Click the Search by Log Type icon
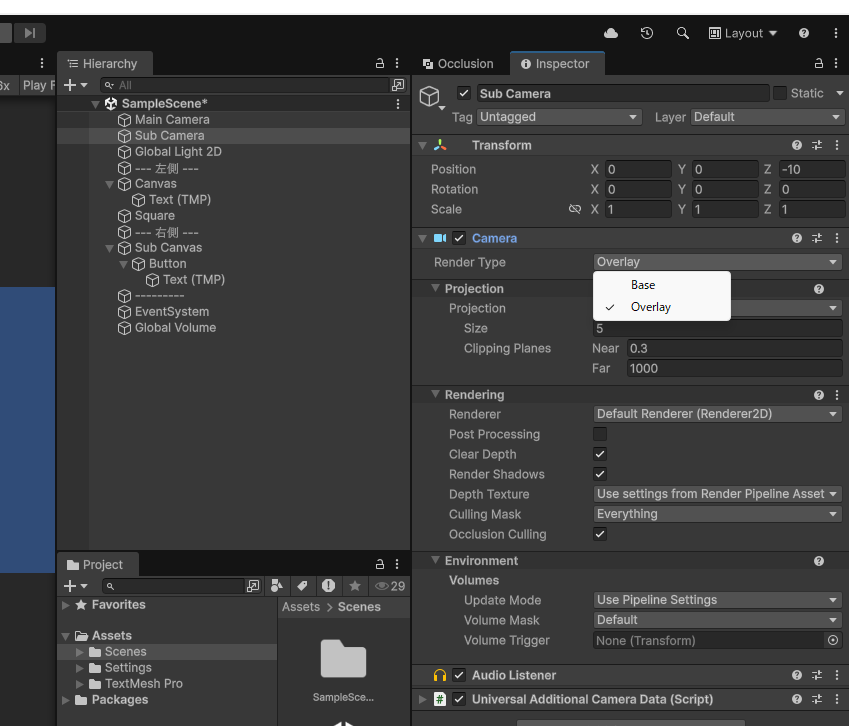The image size is (849, 726). click(x=328, y=586)
